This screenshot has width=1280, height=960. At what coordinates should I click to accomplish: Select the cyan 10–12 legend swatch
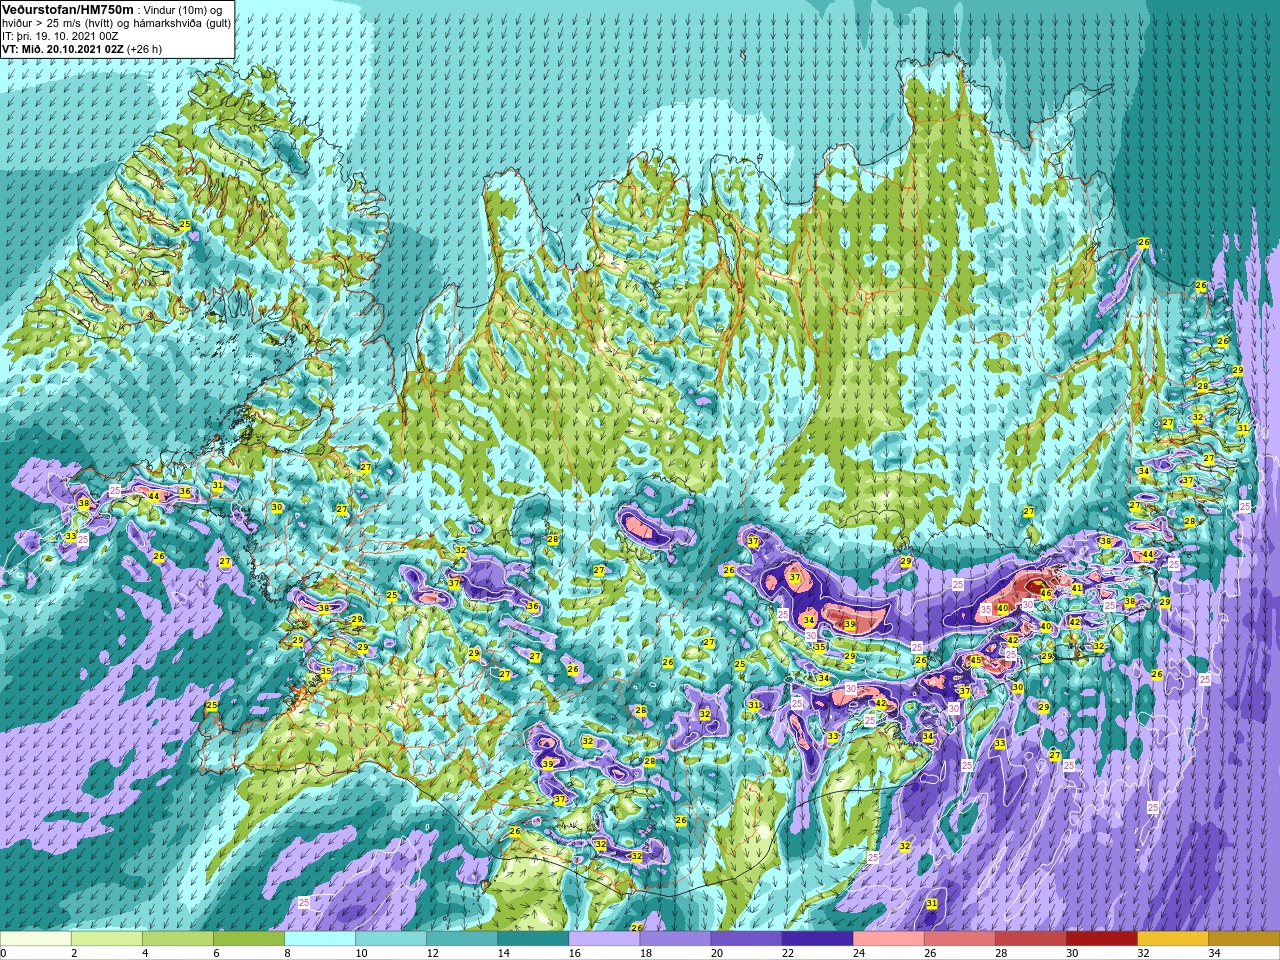391,939
